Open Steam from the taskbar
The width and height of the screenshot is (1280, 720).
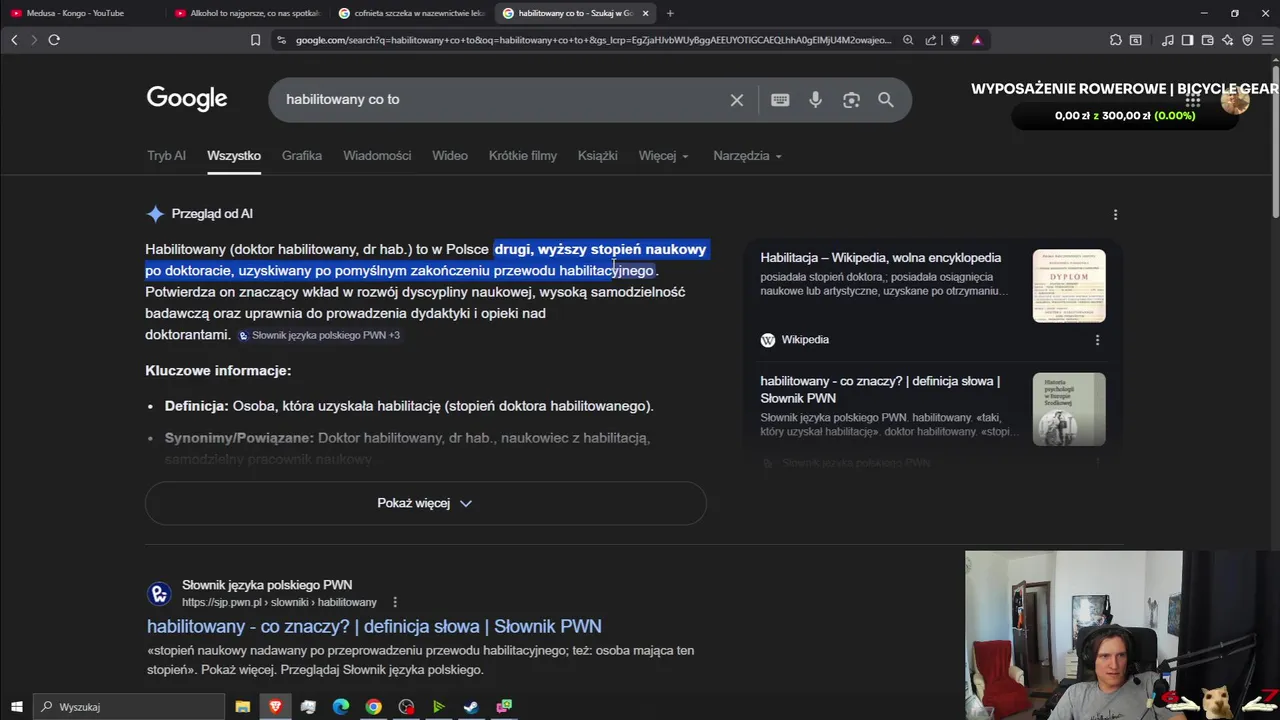click(471, 707)
